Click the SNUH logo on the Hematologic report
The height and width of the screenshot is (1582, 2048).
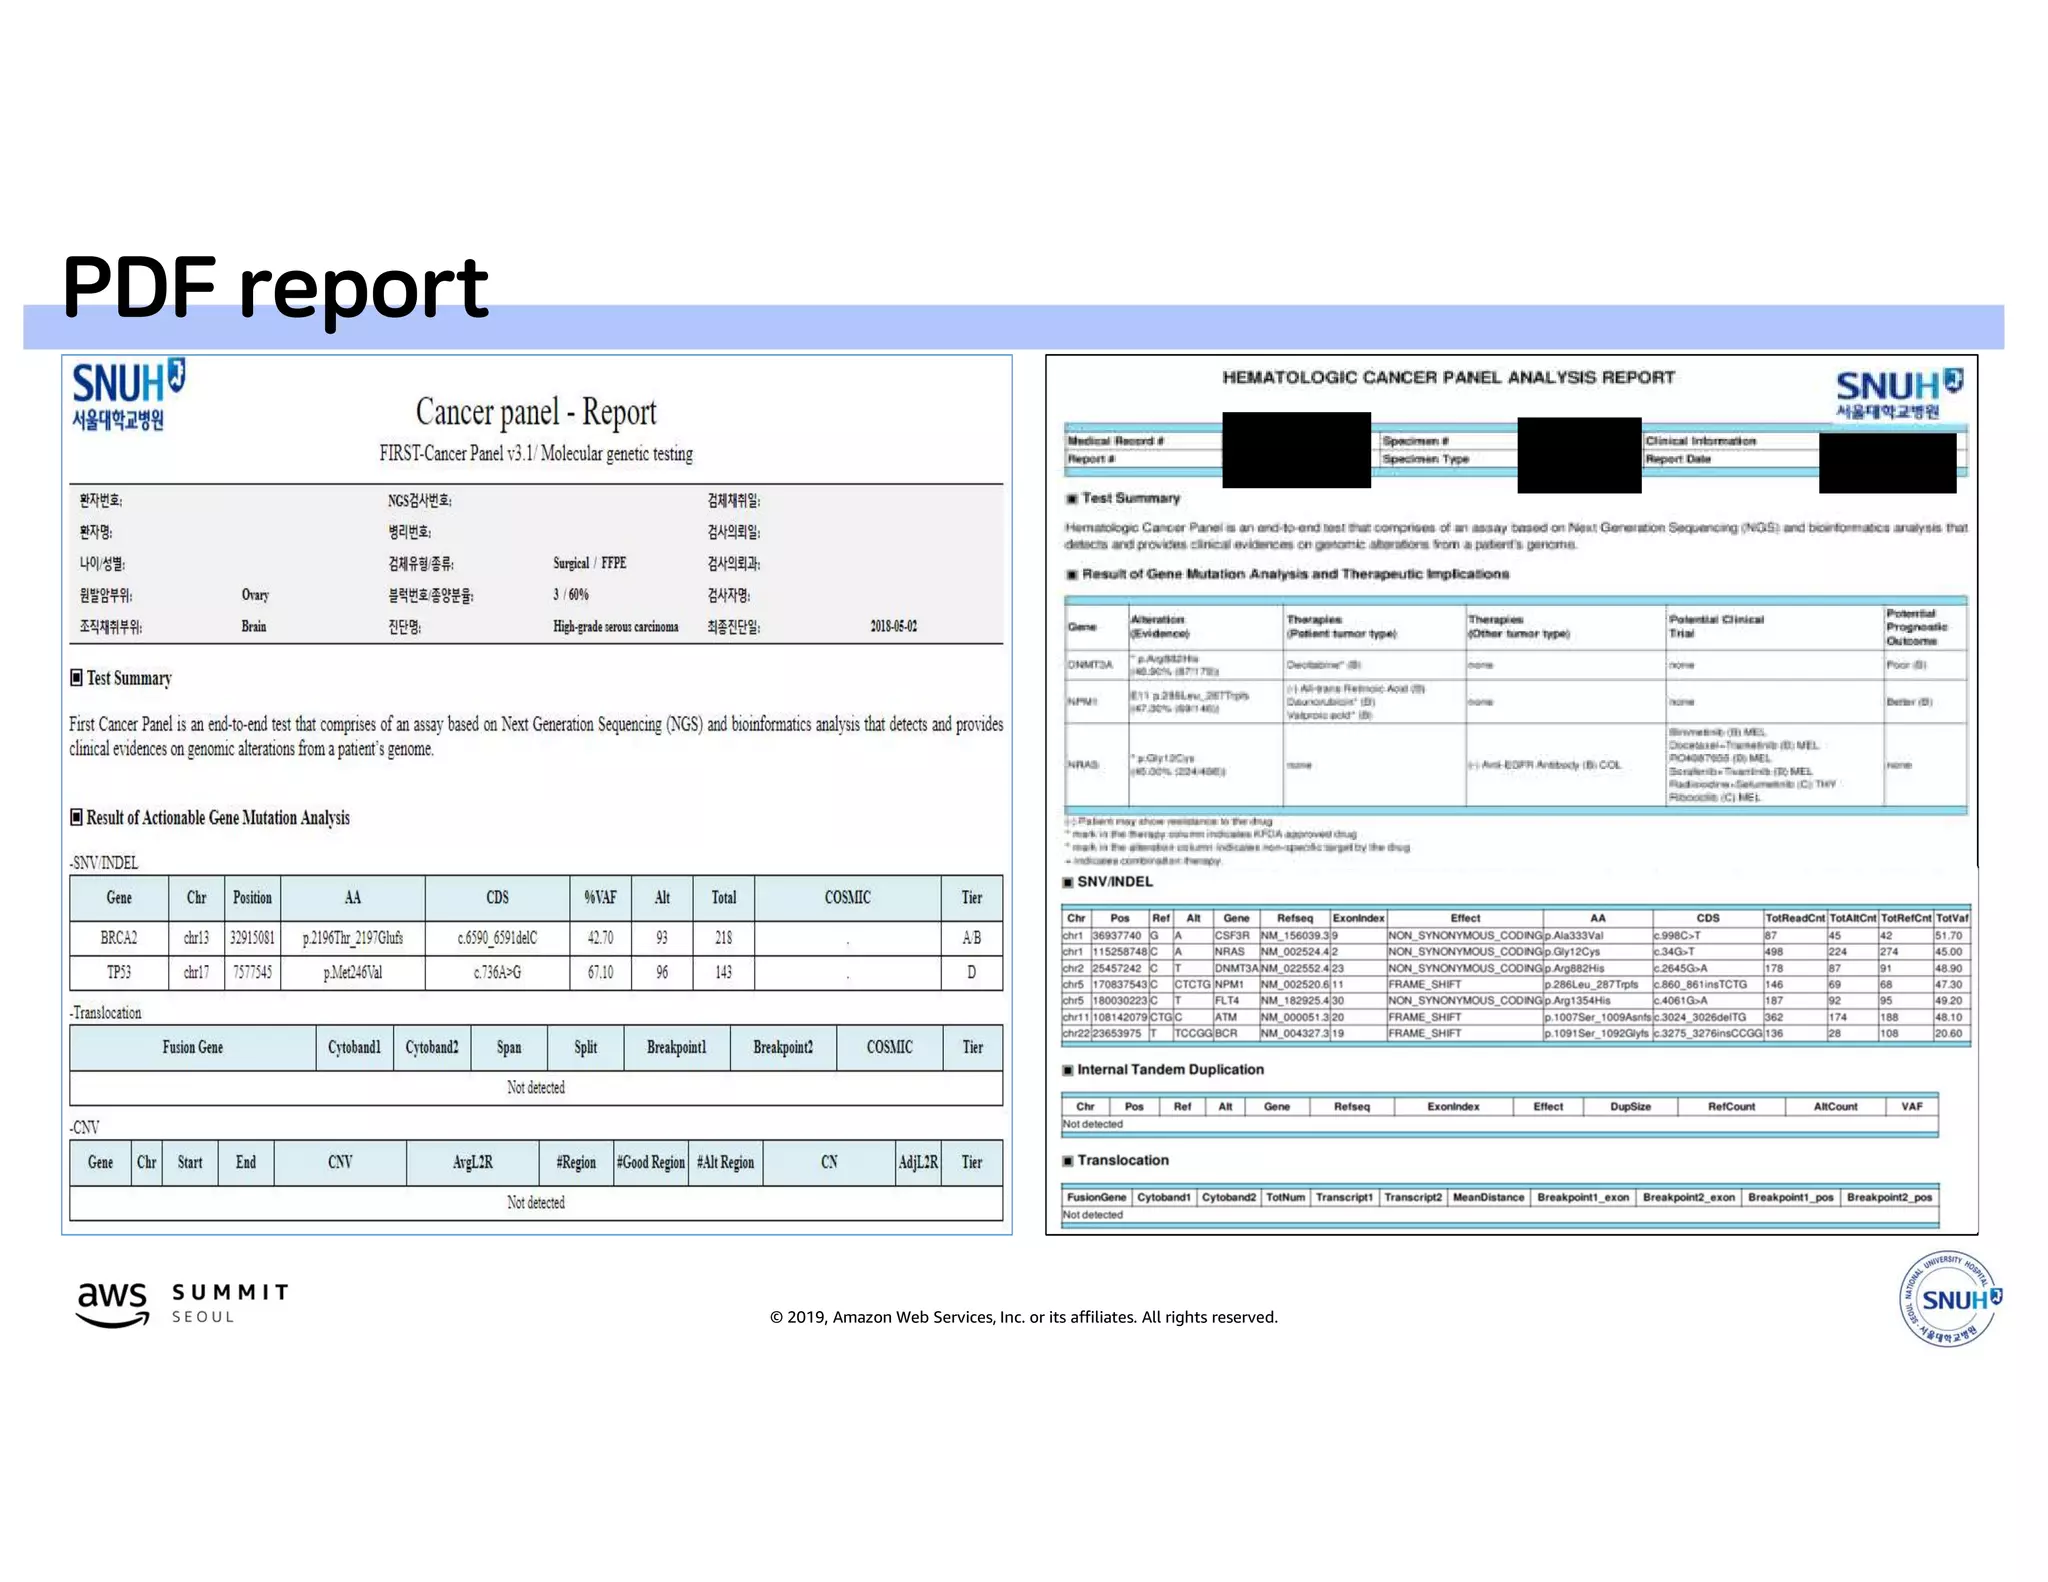[1899, 394]
